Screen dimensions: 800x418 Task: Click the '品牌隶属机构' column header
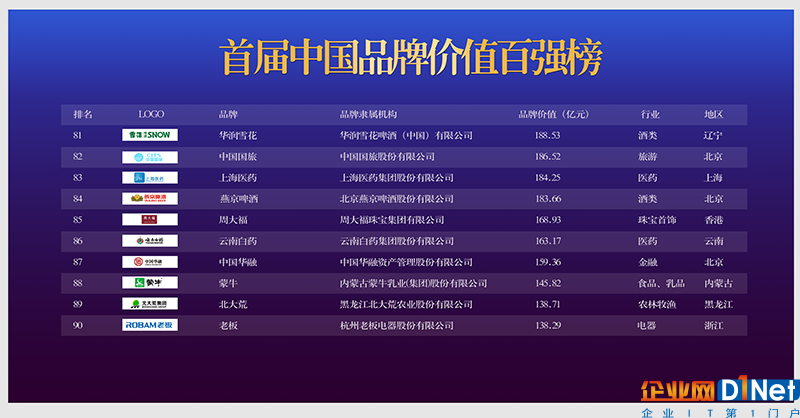368,114
